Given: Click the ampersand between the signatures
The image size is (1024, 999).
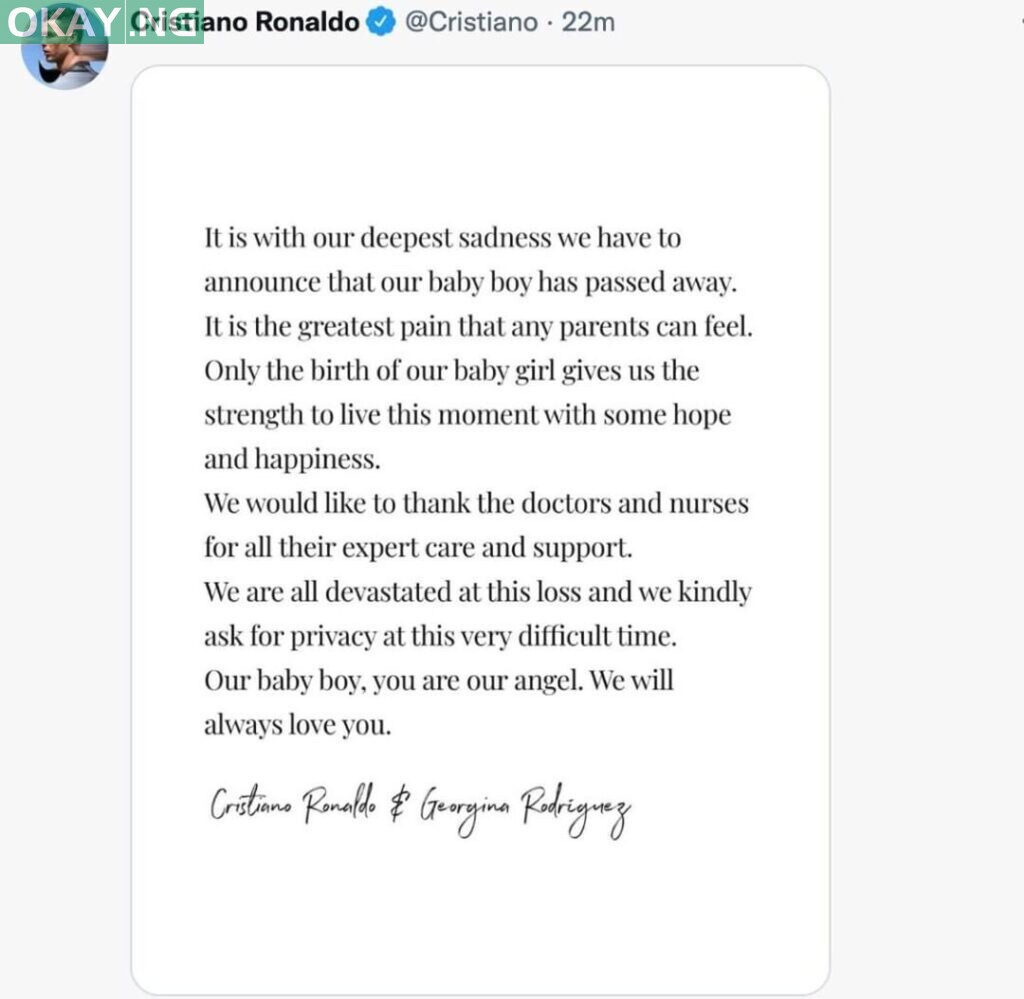Looking at the screenshot, I should coord(391,804).
